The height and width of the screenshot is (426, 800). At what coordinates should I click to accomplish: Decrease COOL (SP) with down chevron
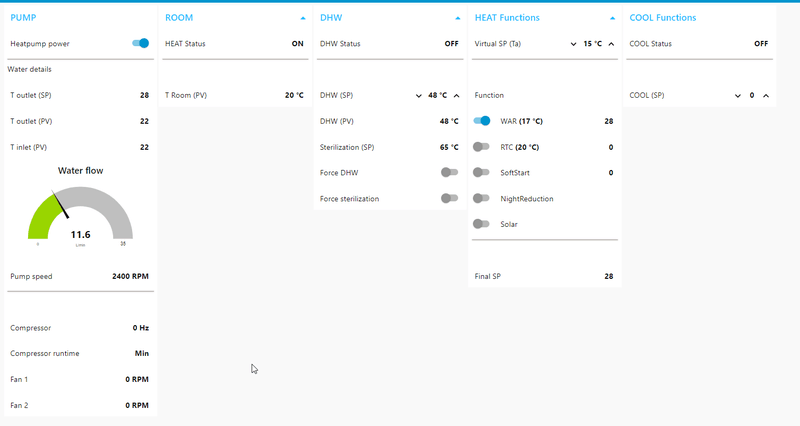tap(738, 95)
